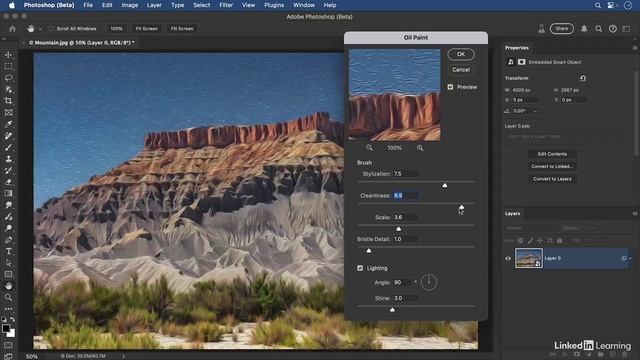Select the Lasso tool
Viewport: 640px width, 360px height.
tap(9, 78)
